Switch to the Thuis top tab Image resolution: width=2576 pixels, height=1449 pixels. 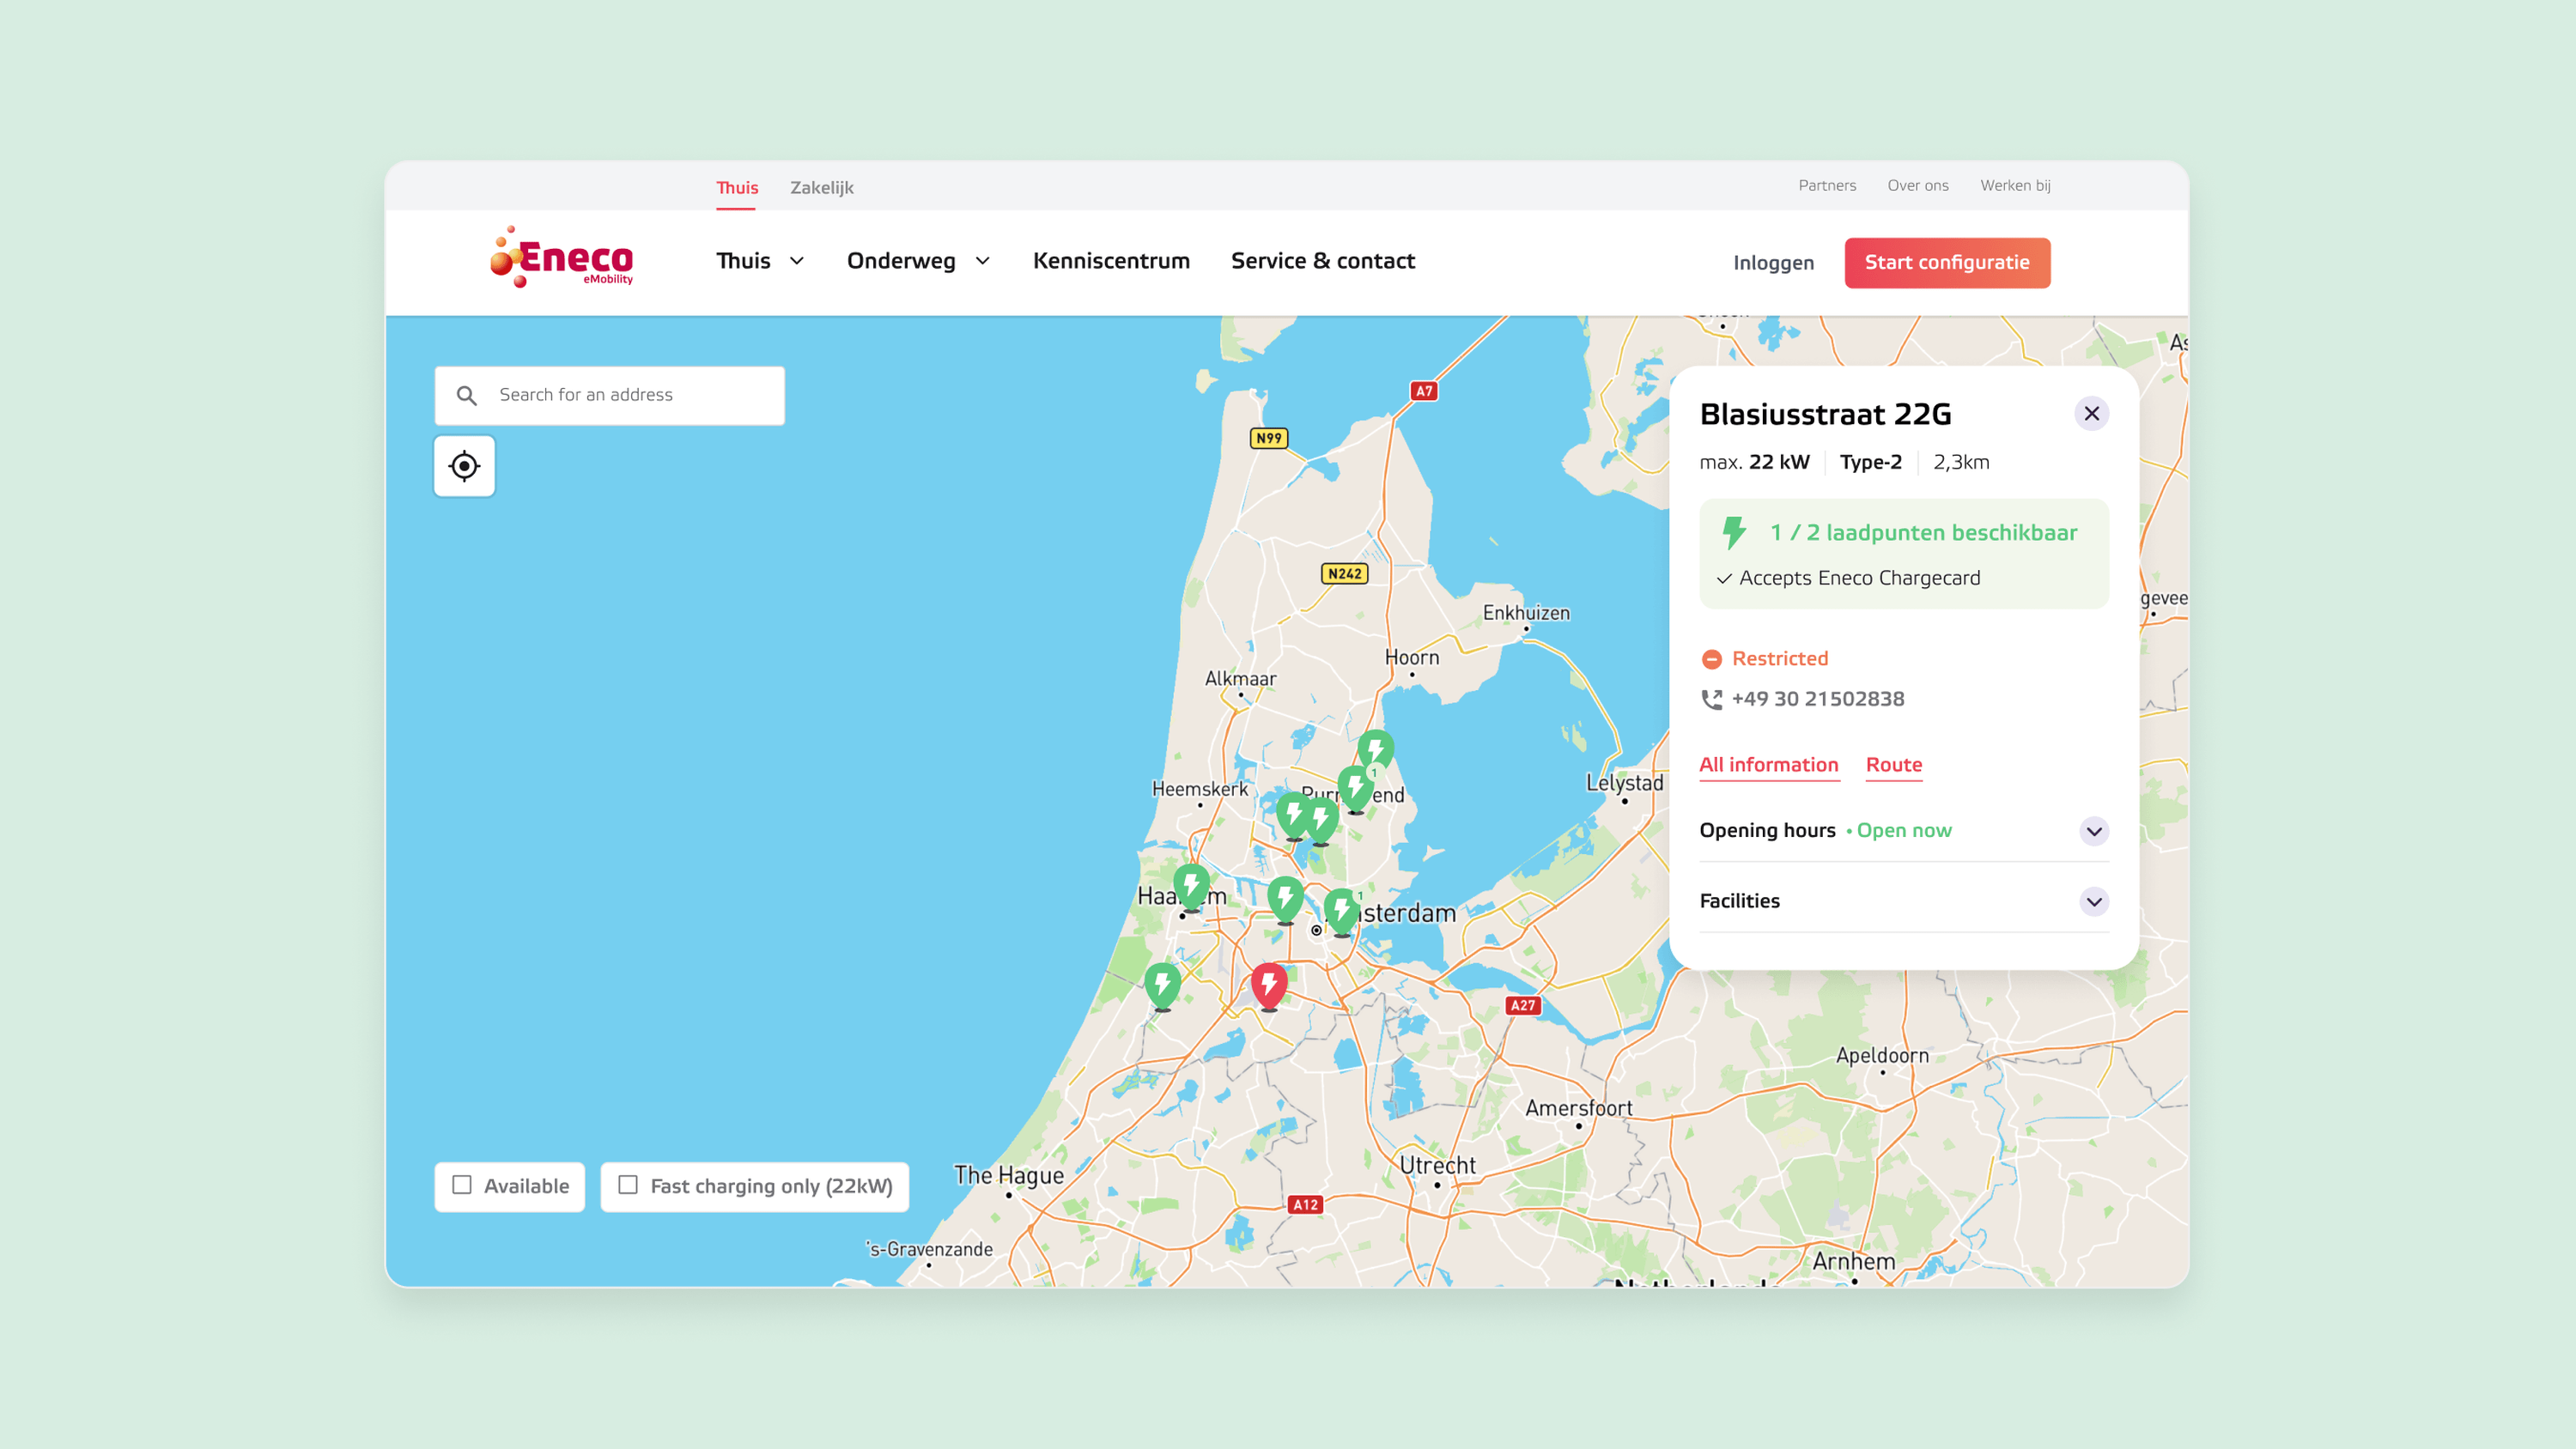point(737,188)
